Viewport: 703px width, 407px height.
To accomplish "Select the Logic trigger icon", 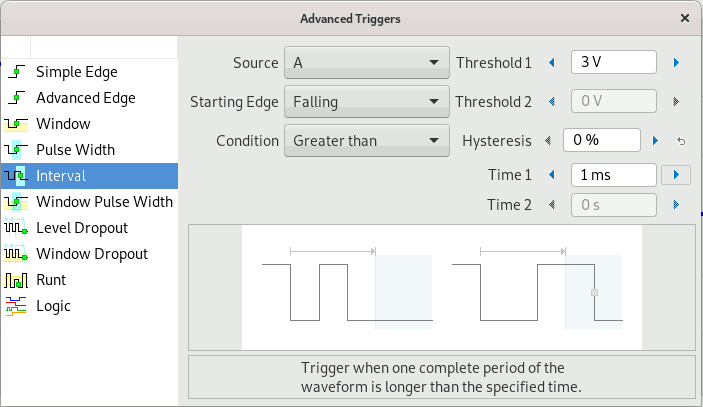I will click(x=16, y=306).
